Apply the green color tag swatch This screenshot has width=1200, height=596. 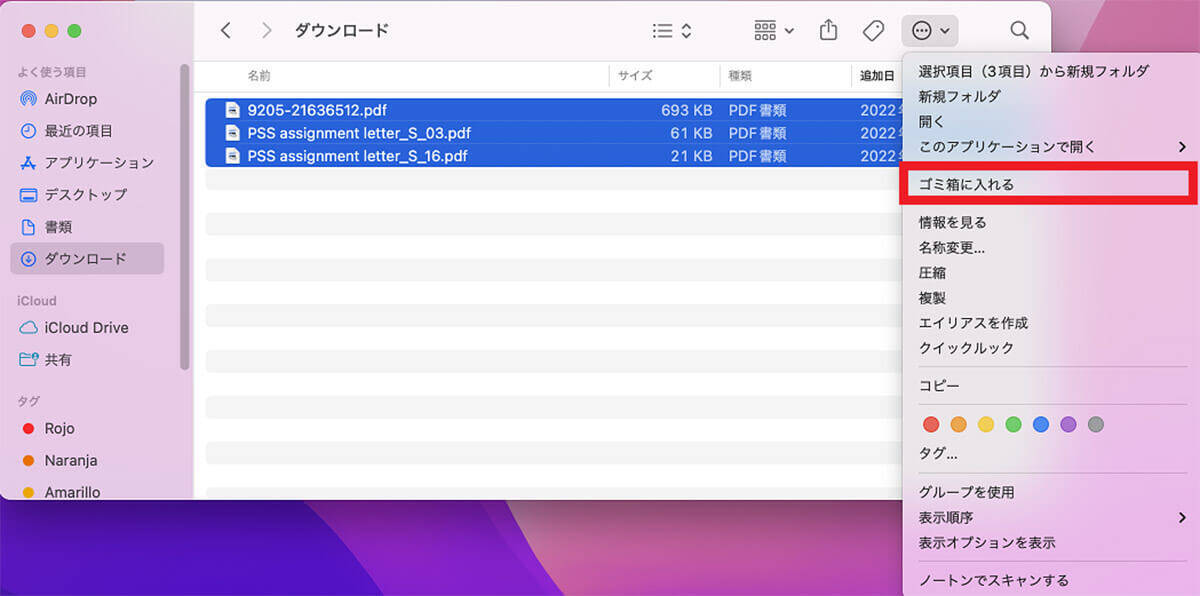click(x=1013, y=424)
